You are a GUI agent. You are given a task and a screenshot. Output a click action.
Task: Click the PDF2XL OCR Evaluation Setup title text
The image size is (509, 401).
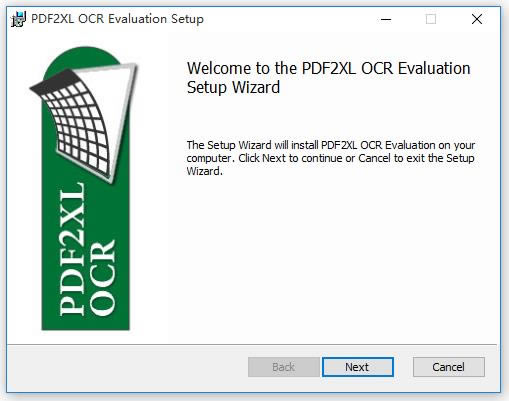pos(117,19)
